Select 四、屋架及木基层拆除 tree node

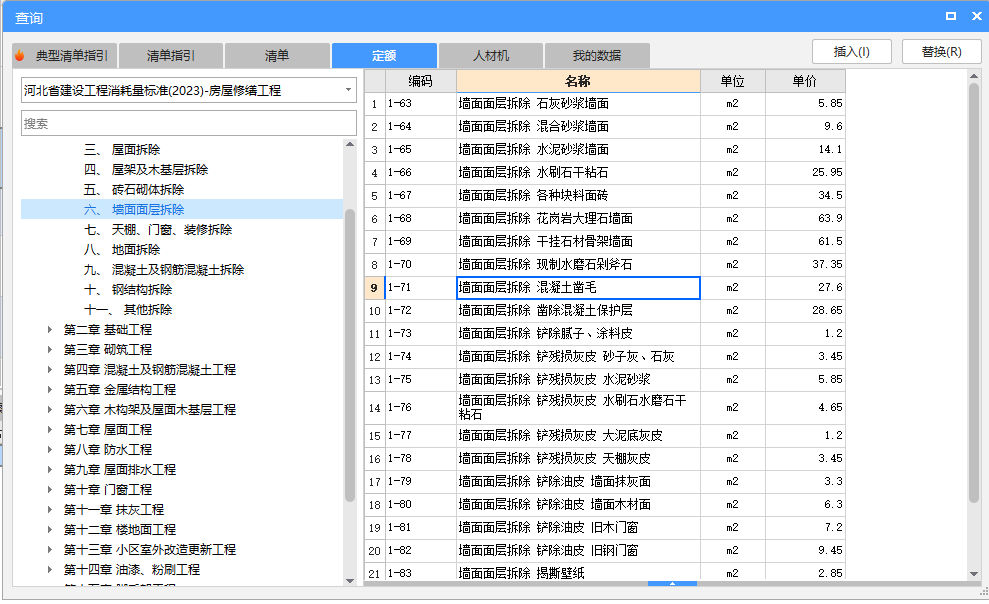pos(146,170)
